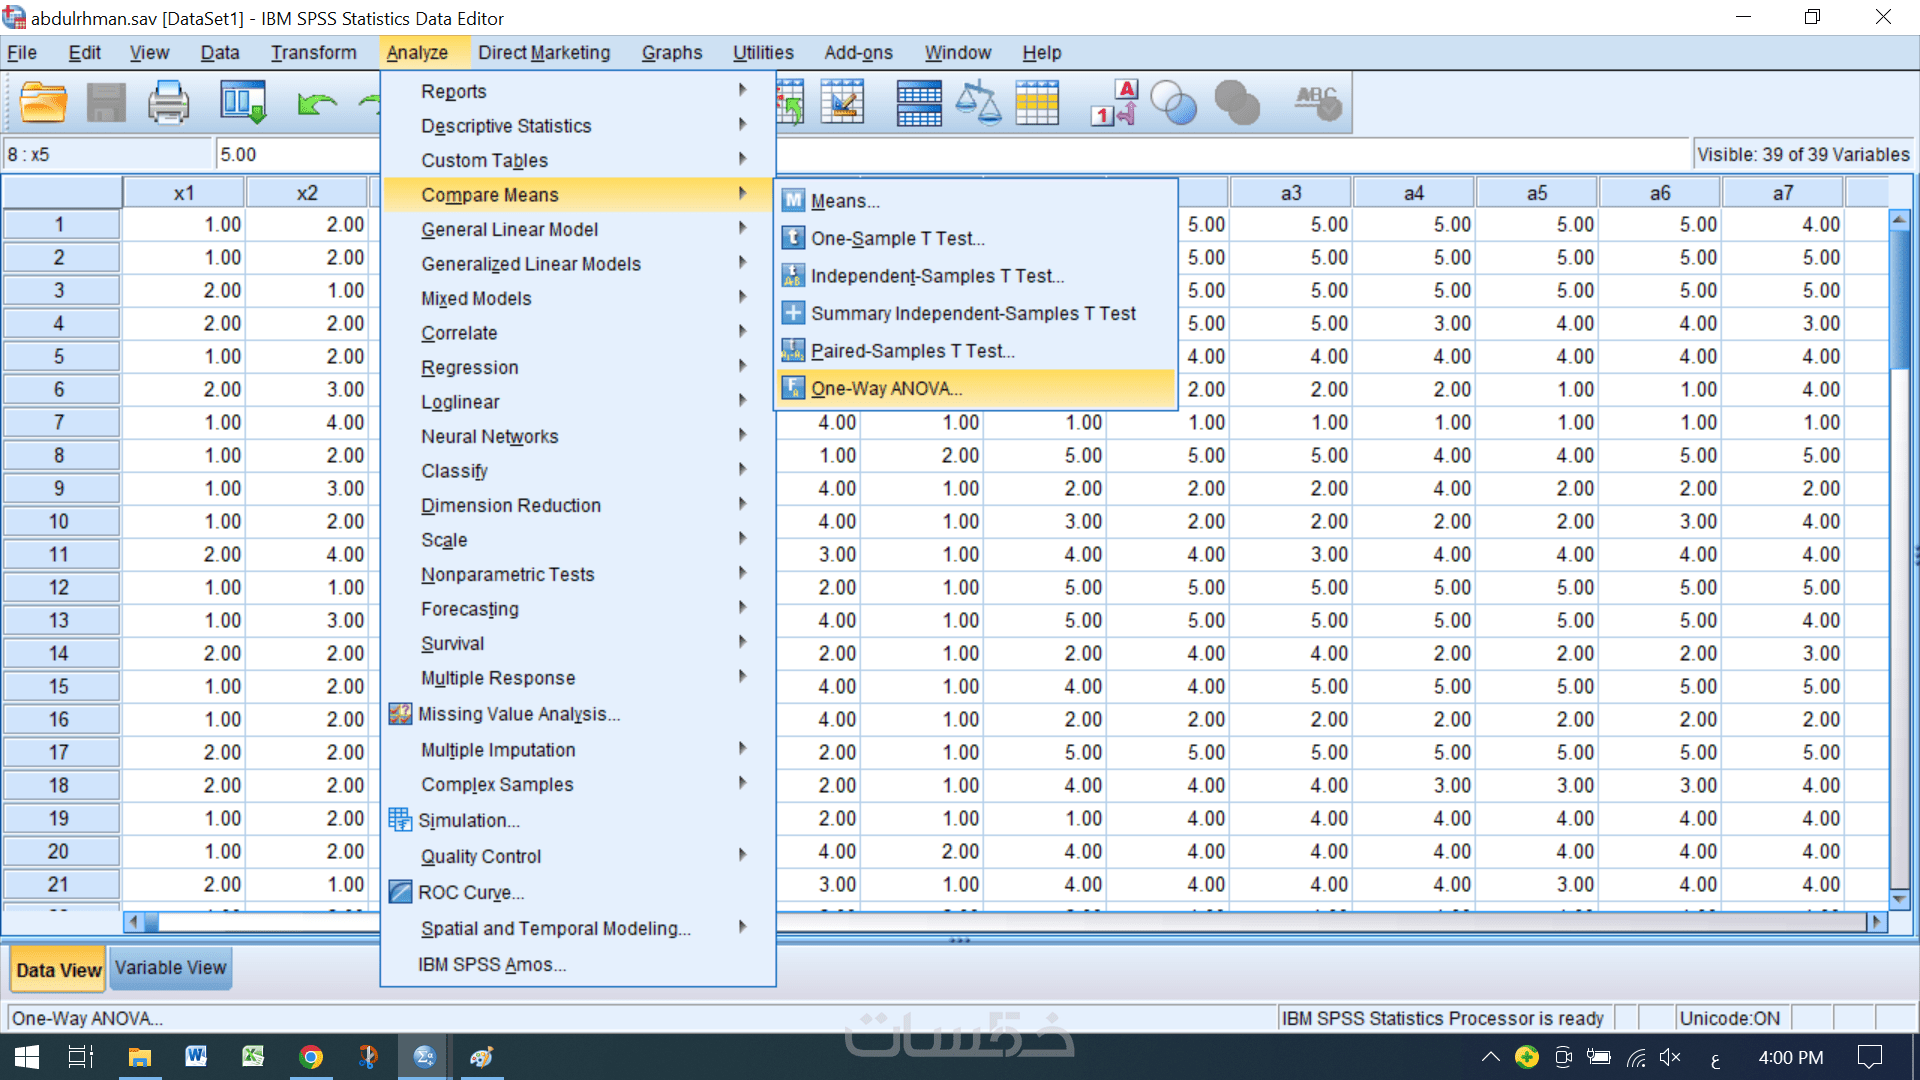
Task: Open the Graphs menu
Action: click(x=671, y=53)
